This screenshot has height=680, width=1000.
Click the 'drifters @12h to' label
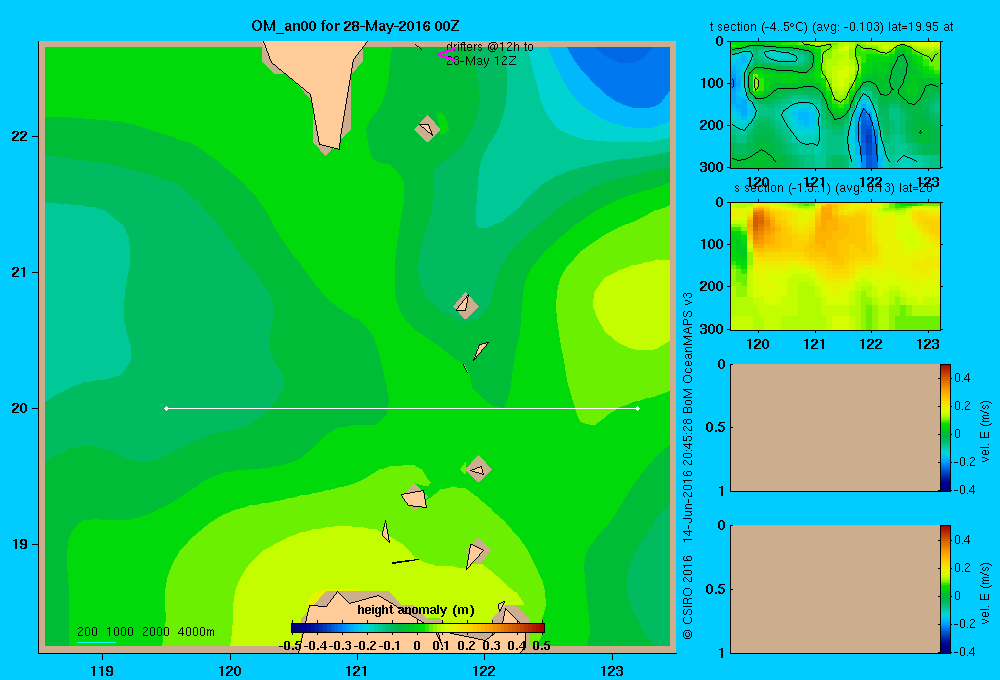click(490, 47)
